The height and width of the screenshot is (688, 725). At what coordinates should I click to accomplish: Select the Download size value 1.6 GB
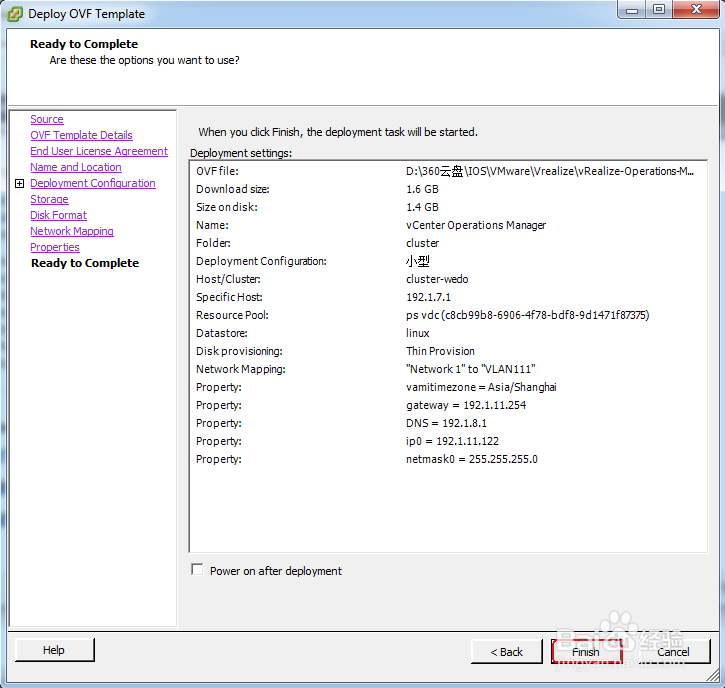(422, 189)
